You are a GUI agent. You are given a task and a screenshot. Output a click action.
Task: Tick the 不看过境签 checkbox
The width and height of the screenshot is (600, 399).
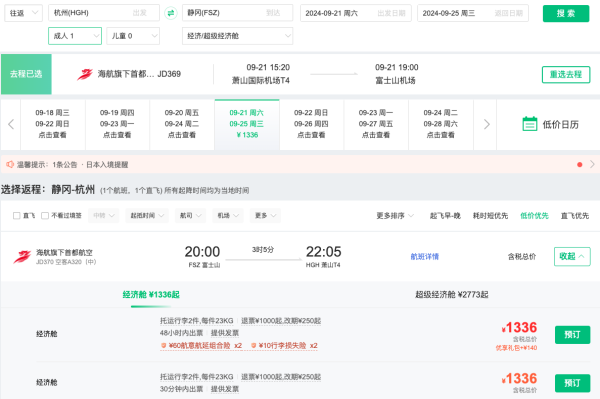click(x=45, y=216)
